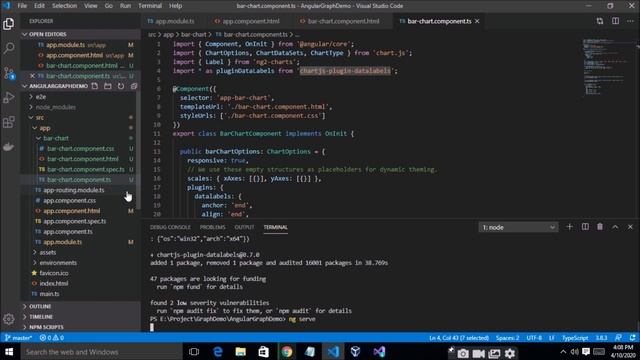The image size is (640, 360).
Task: Collapse the app folder
Action: point(44,128)
